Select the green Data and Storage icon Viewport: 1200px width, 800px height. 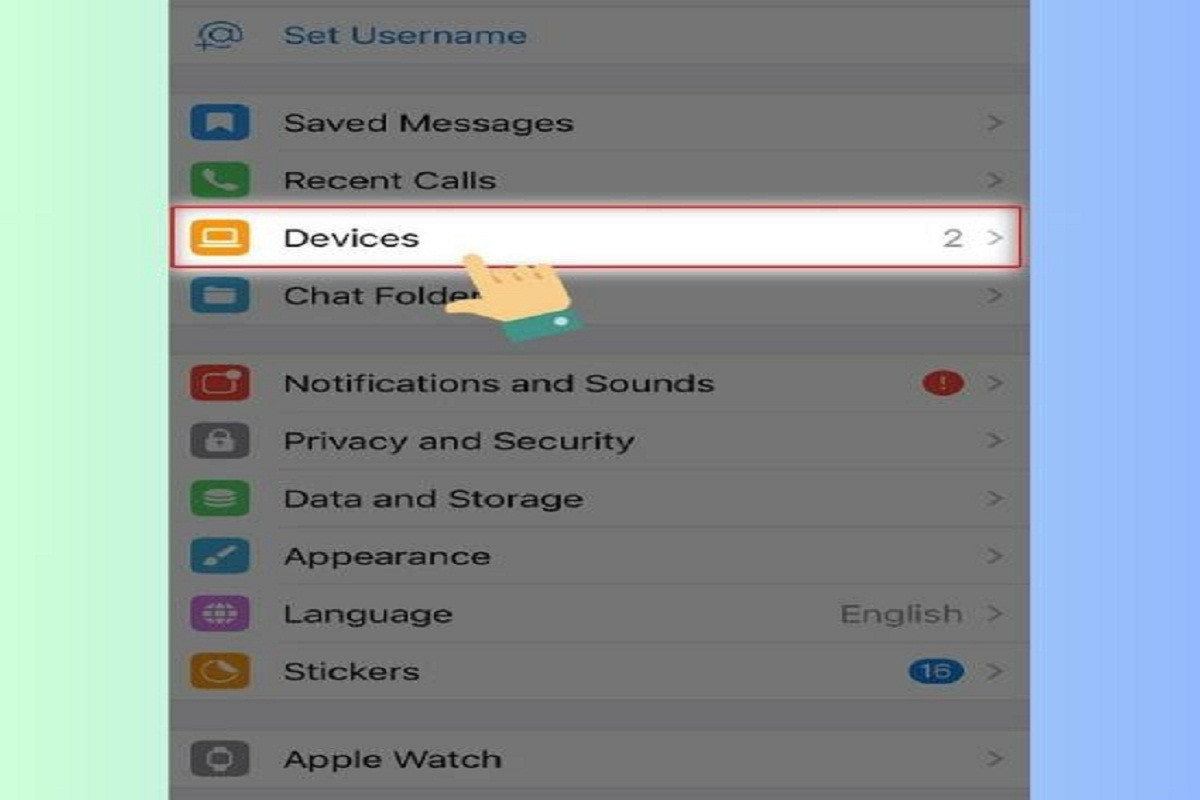tap(220, 499)
